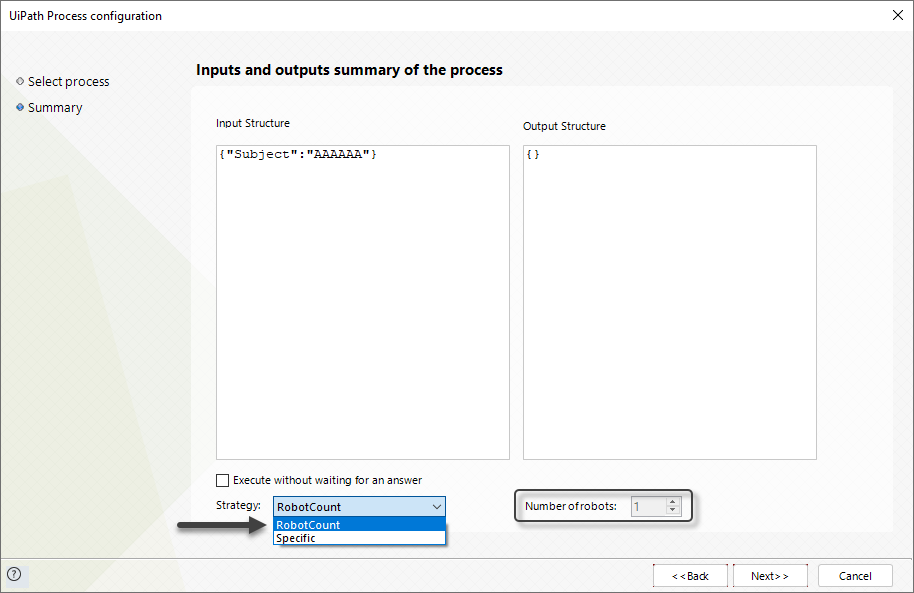
Task: Select the Strategy label text
Action: pos(238,505)
